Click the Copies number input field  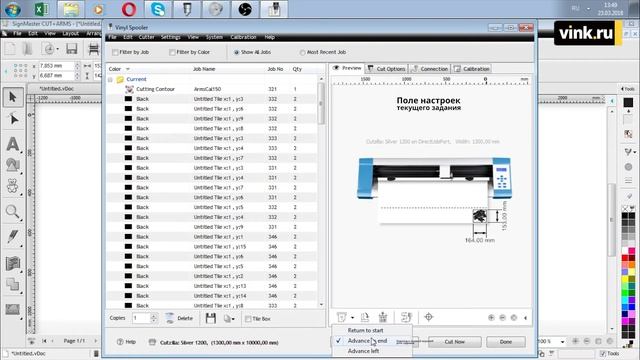(141, 318)
